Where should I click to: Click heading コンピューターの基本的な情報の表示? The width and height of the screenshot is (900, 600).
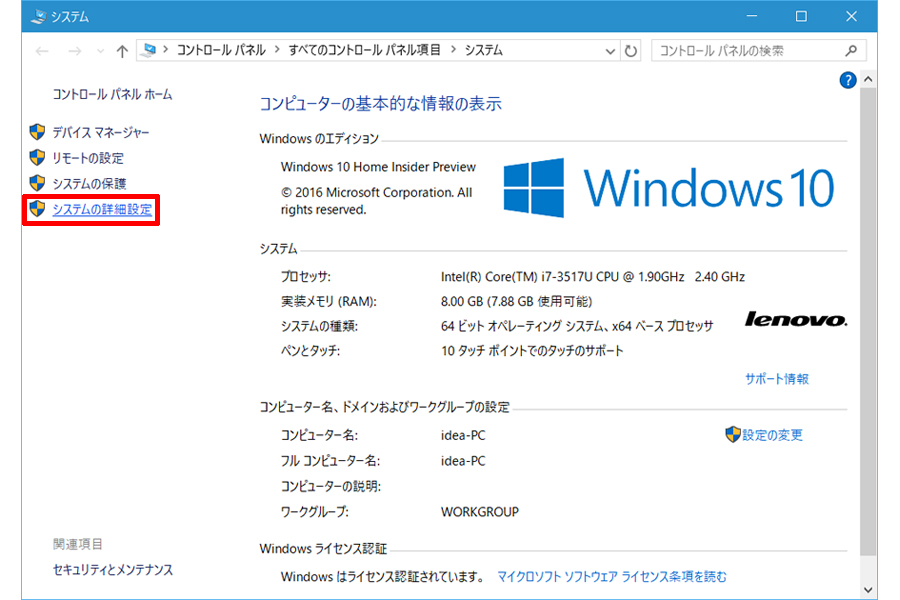381,103
